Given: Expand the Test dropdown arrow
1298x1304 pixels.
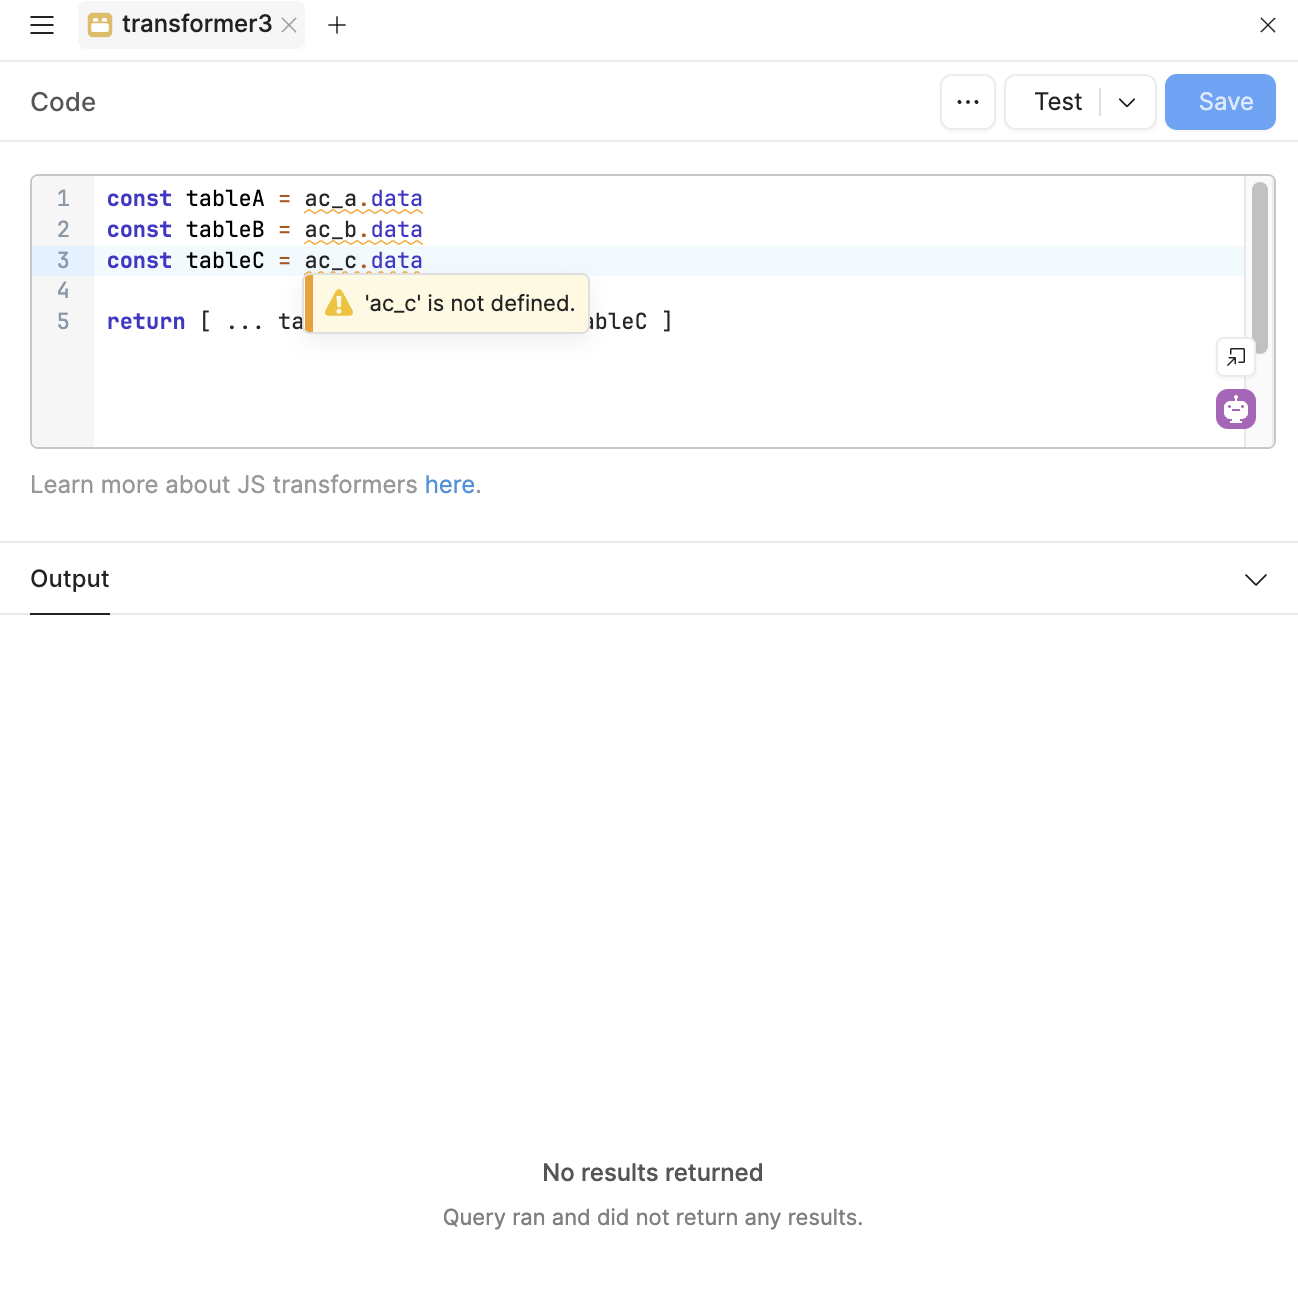Looking at the screenshot, I should (x=1127, y=102).
